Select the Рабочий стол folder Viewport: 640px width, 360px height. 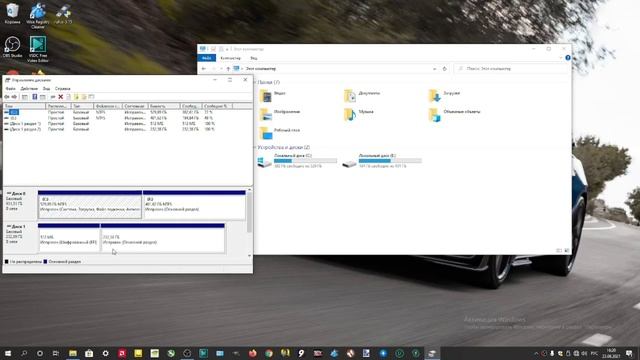coord(280,132)
